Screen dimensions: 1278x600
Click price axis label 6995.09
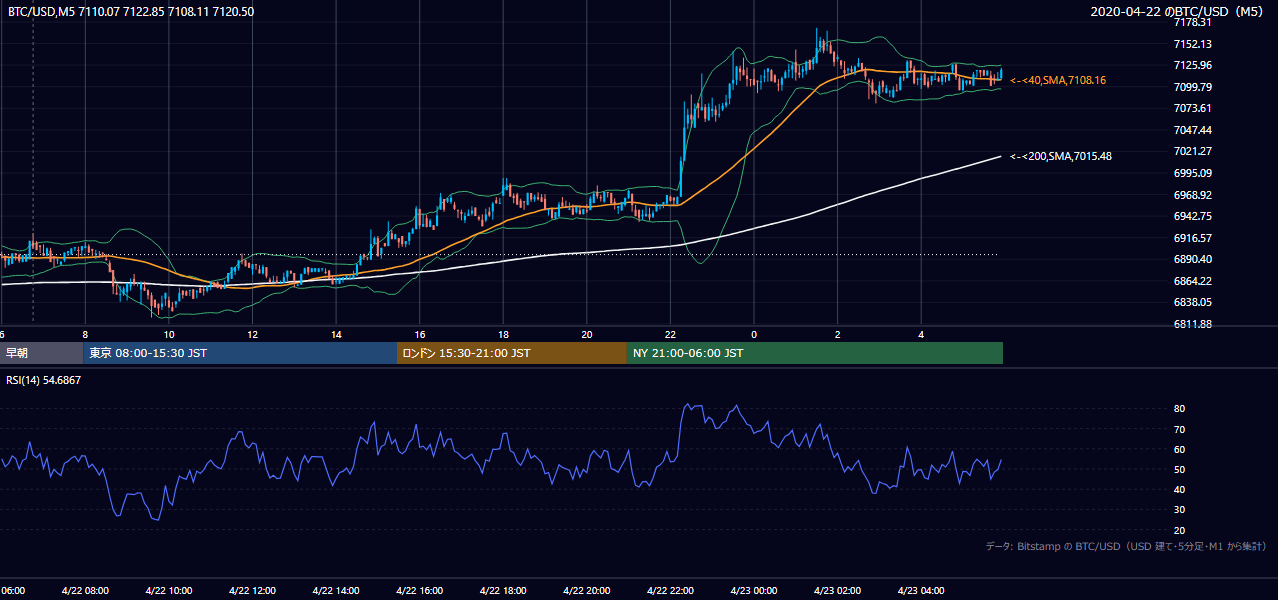[x=1193, y=173]
